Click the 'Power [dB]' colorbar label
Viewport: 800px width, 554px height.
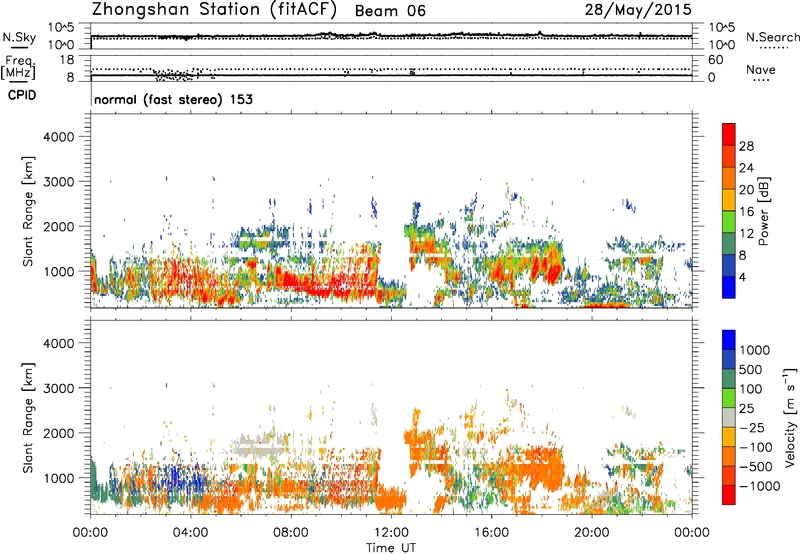point(763,211)
